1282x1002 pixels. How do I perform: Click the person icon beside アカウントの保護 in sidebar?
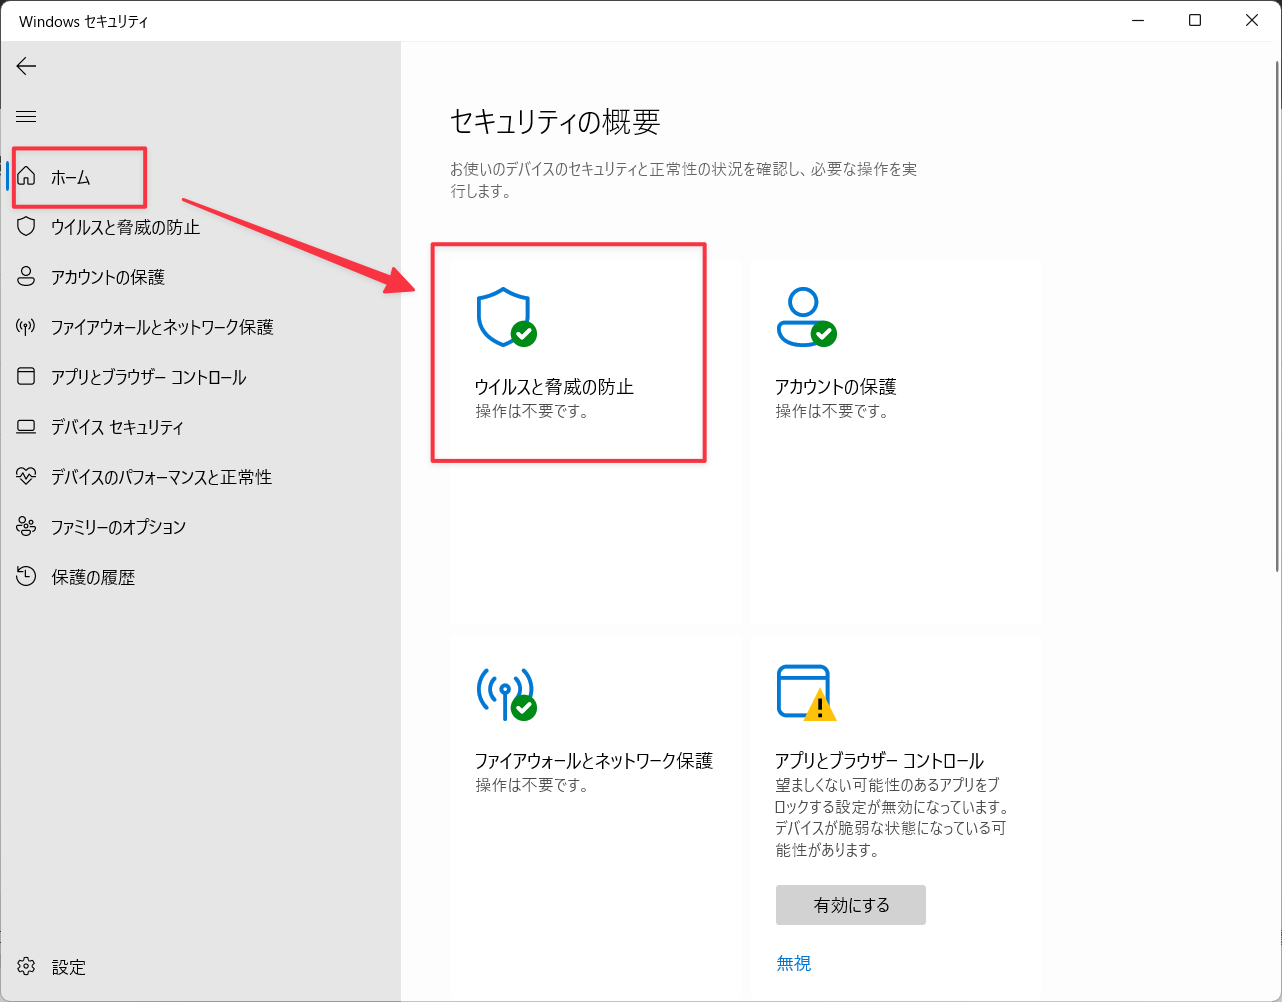27,277
